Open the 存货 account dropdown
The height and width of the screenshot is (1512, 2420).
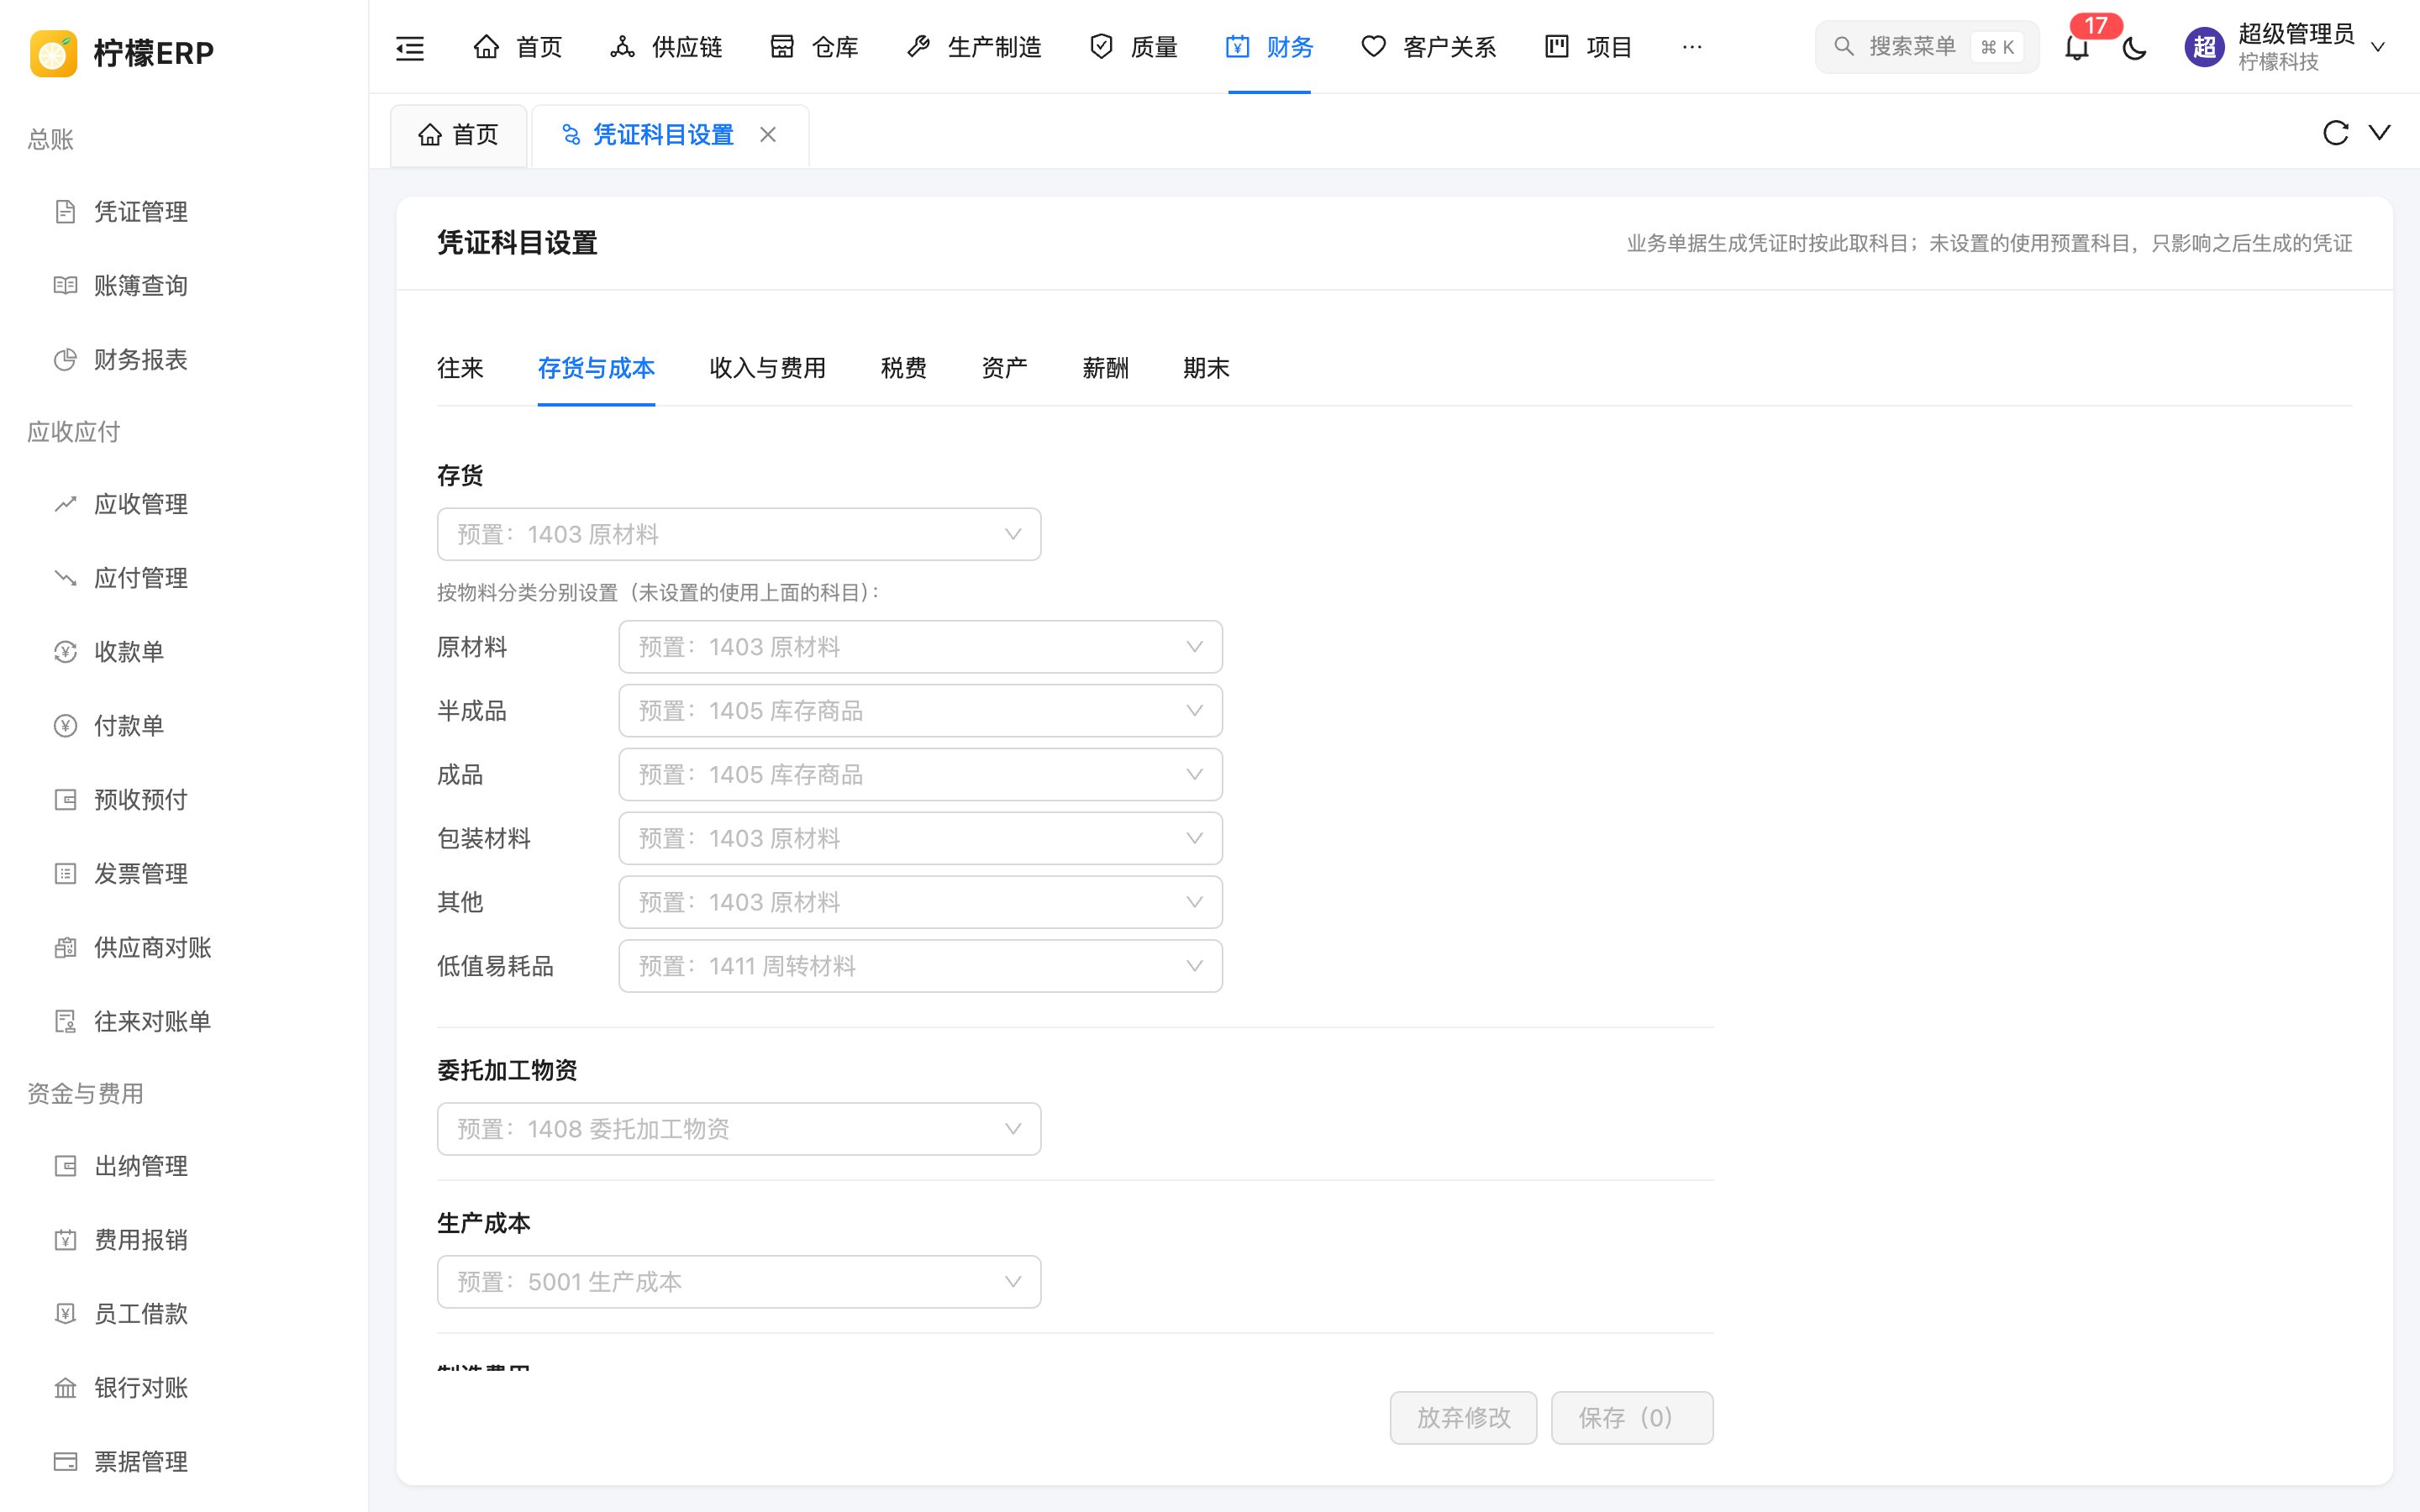point(739,534)
